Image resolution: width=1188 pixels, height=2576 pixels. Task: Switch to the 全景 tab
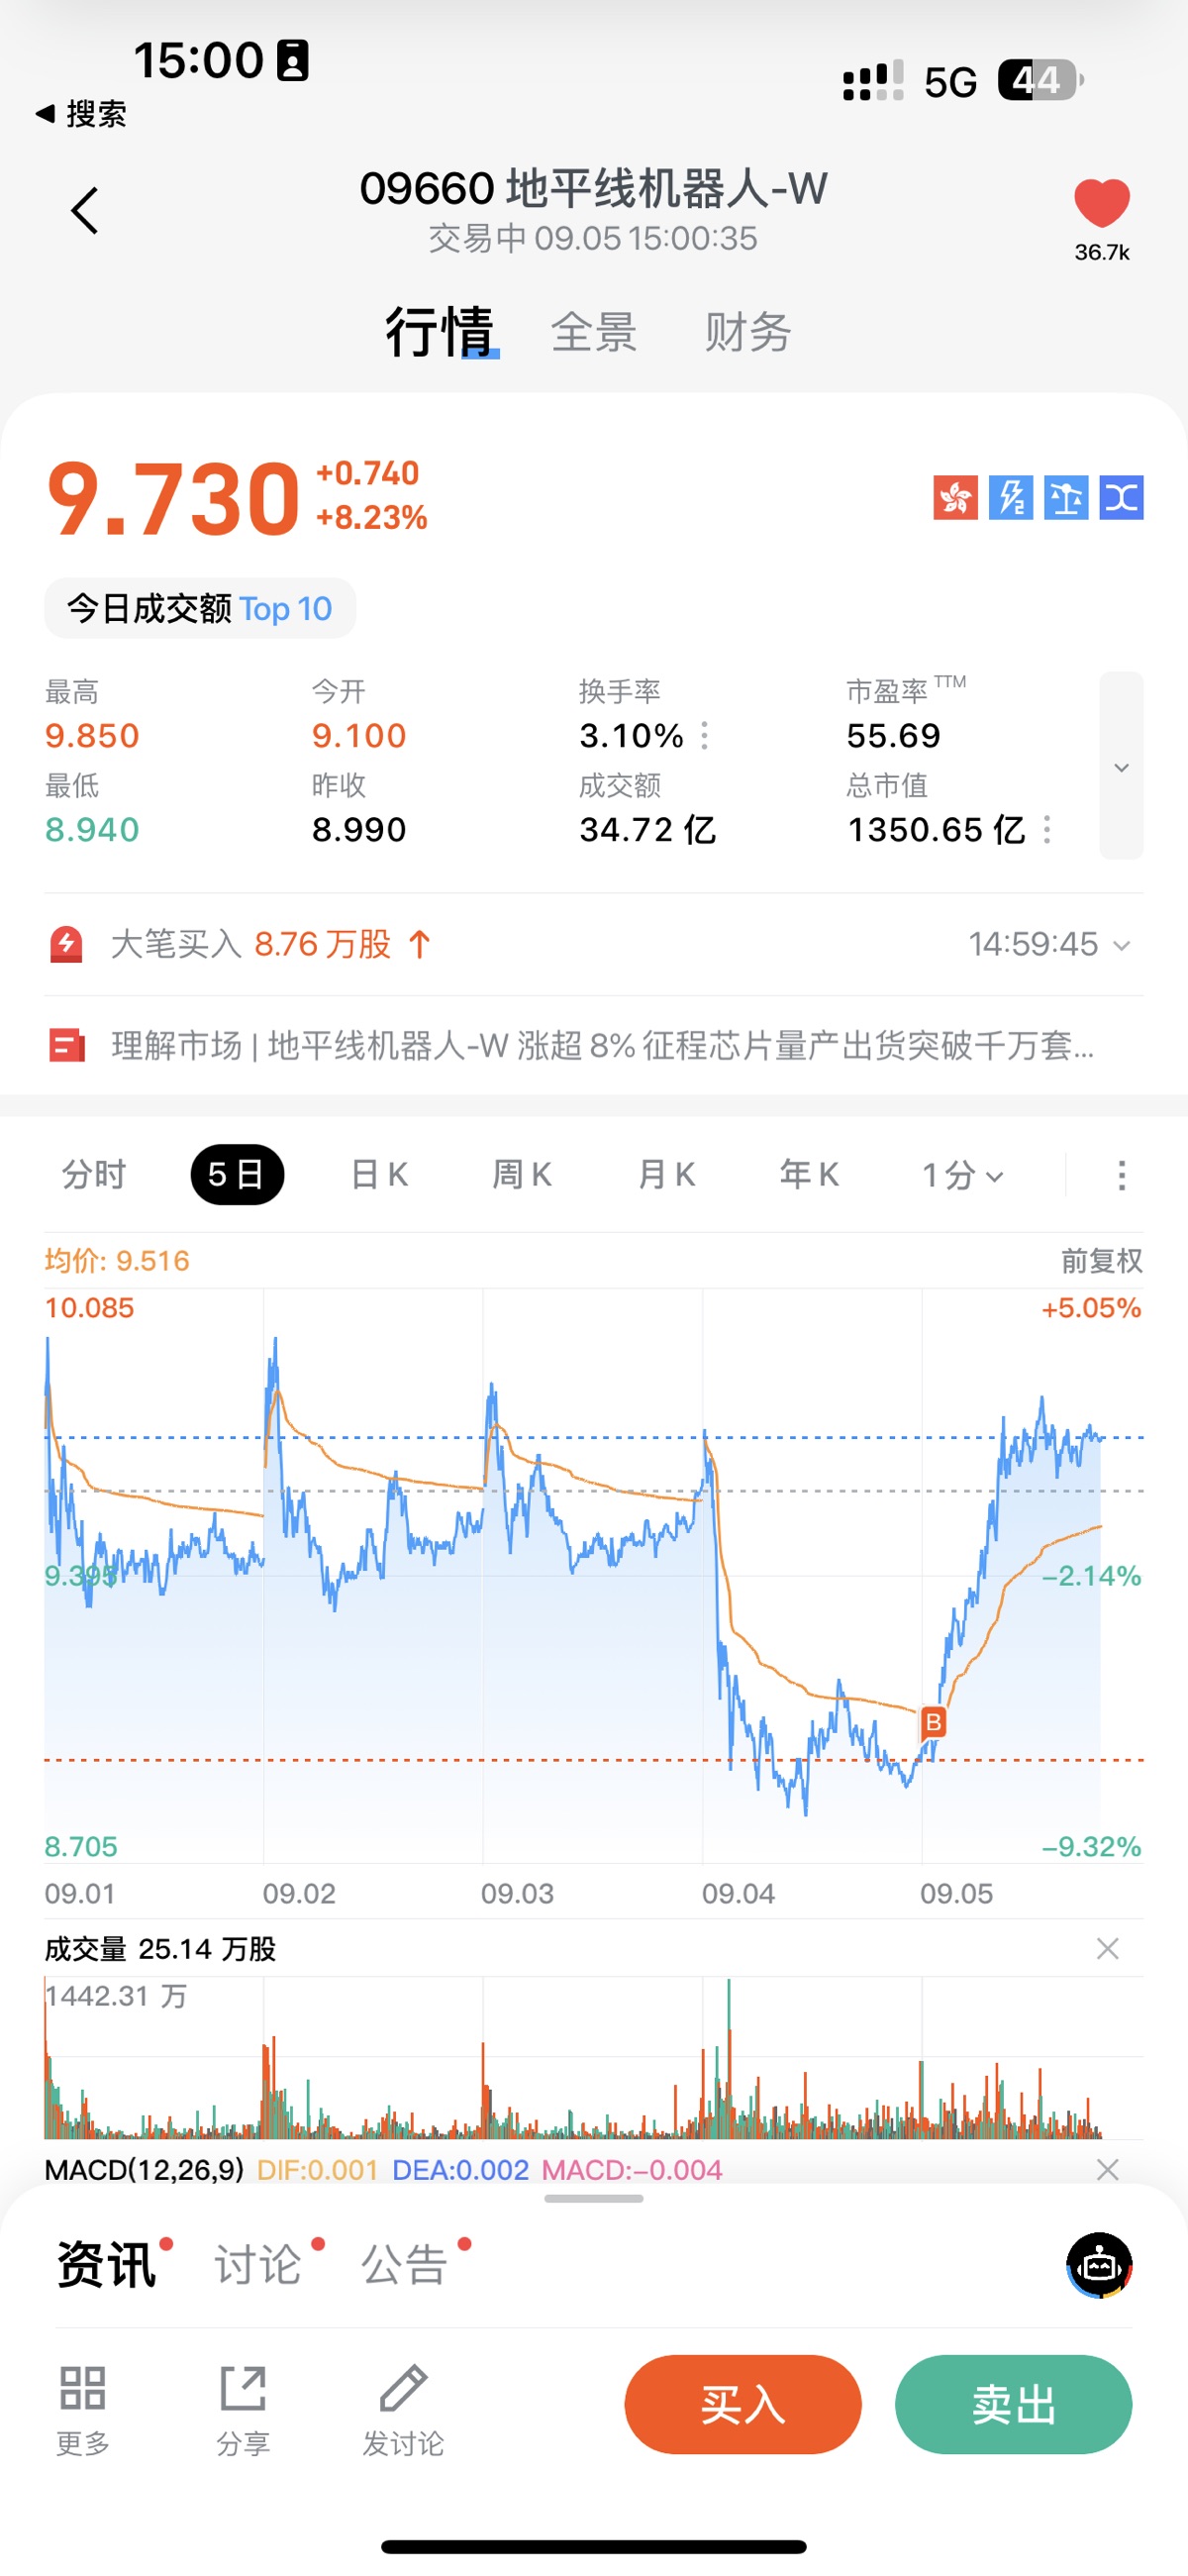coord(594,332)
